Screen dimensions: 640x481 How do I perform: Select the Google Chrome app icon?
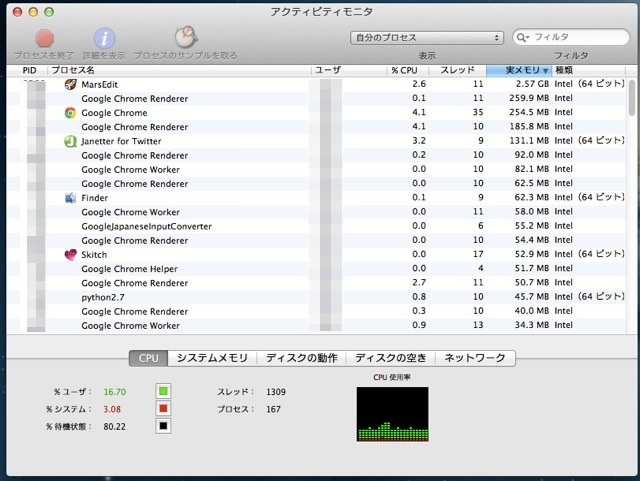[70, 113]
